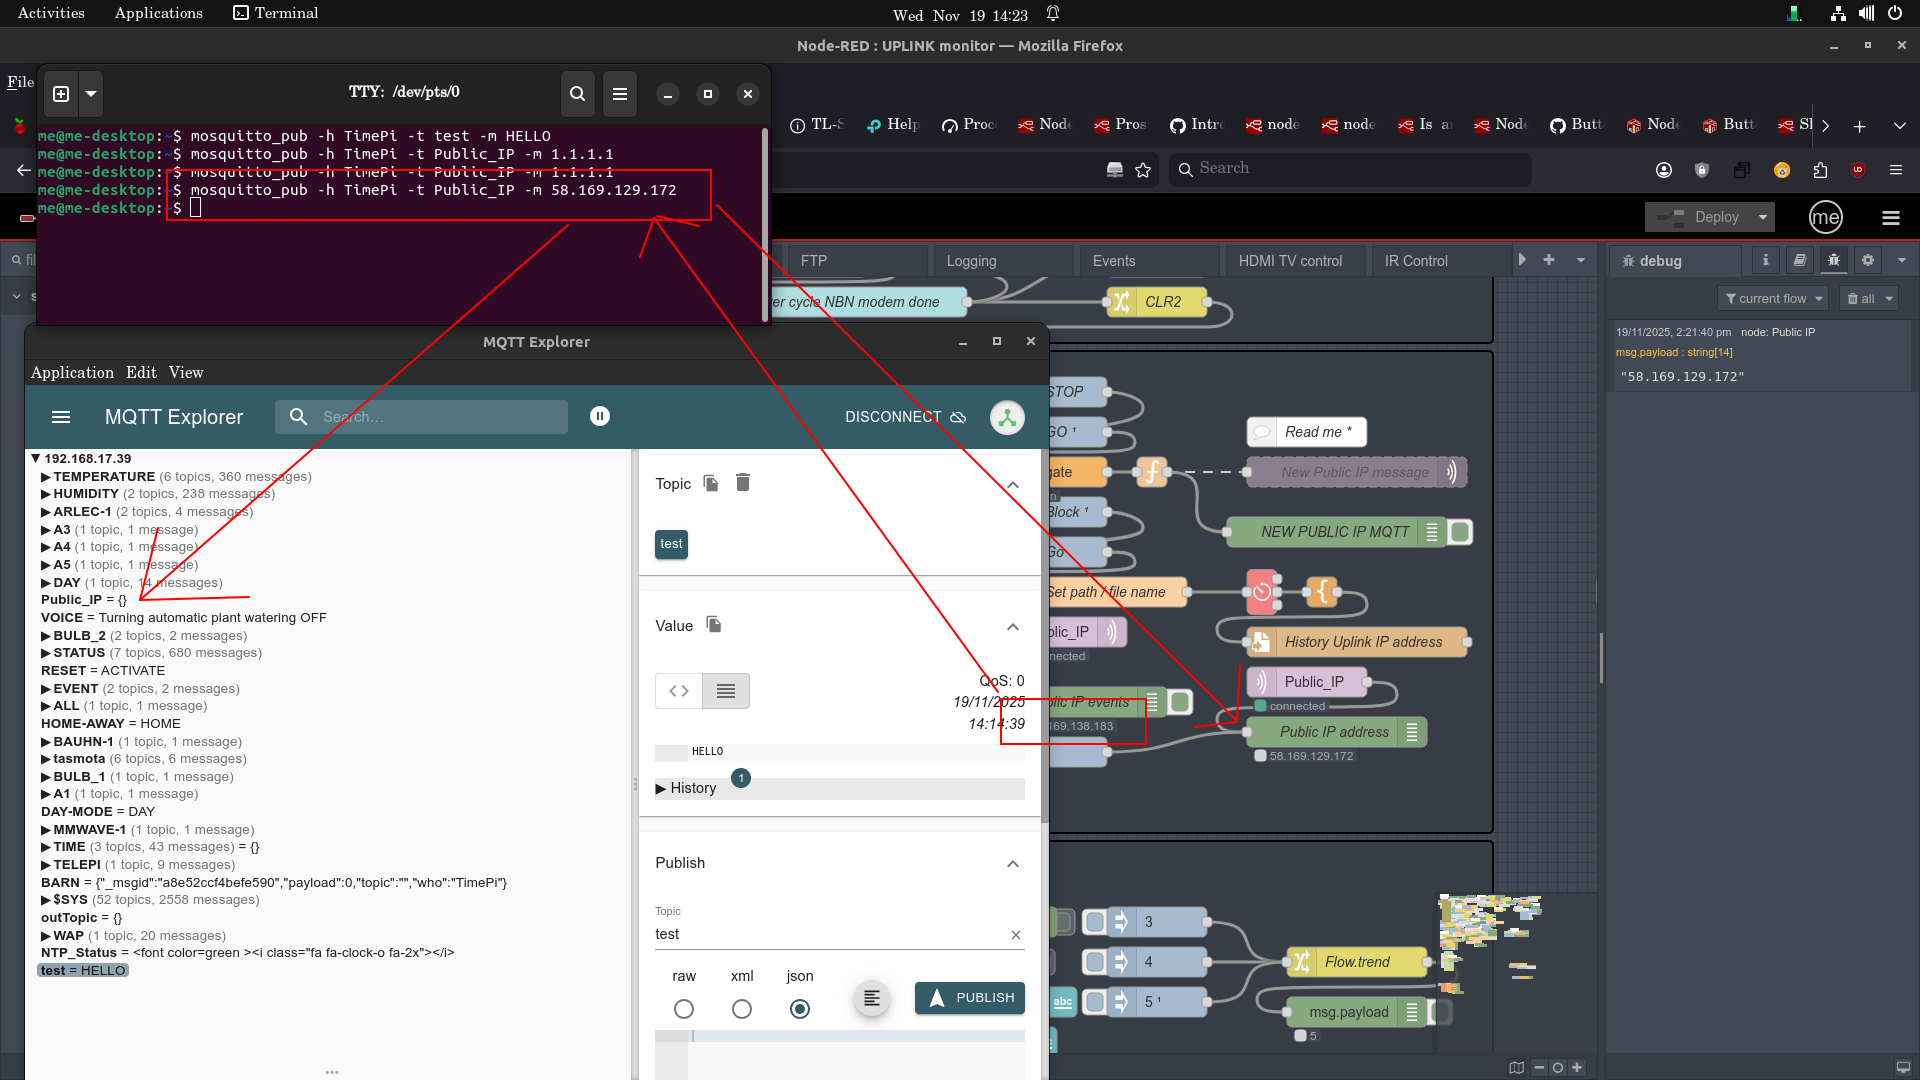
Task: Delete topic using the trash icon
Action: pyautogui.click(x=743, y=483)
